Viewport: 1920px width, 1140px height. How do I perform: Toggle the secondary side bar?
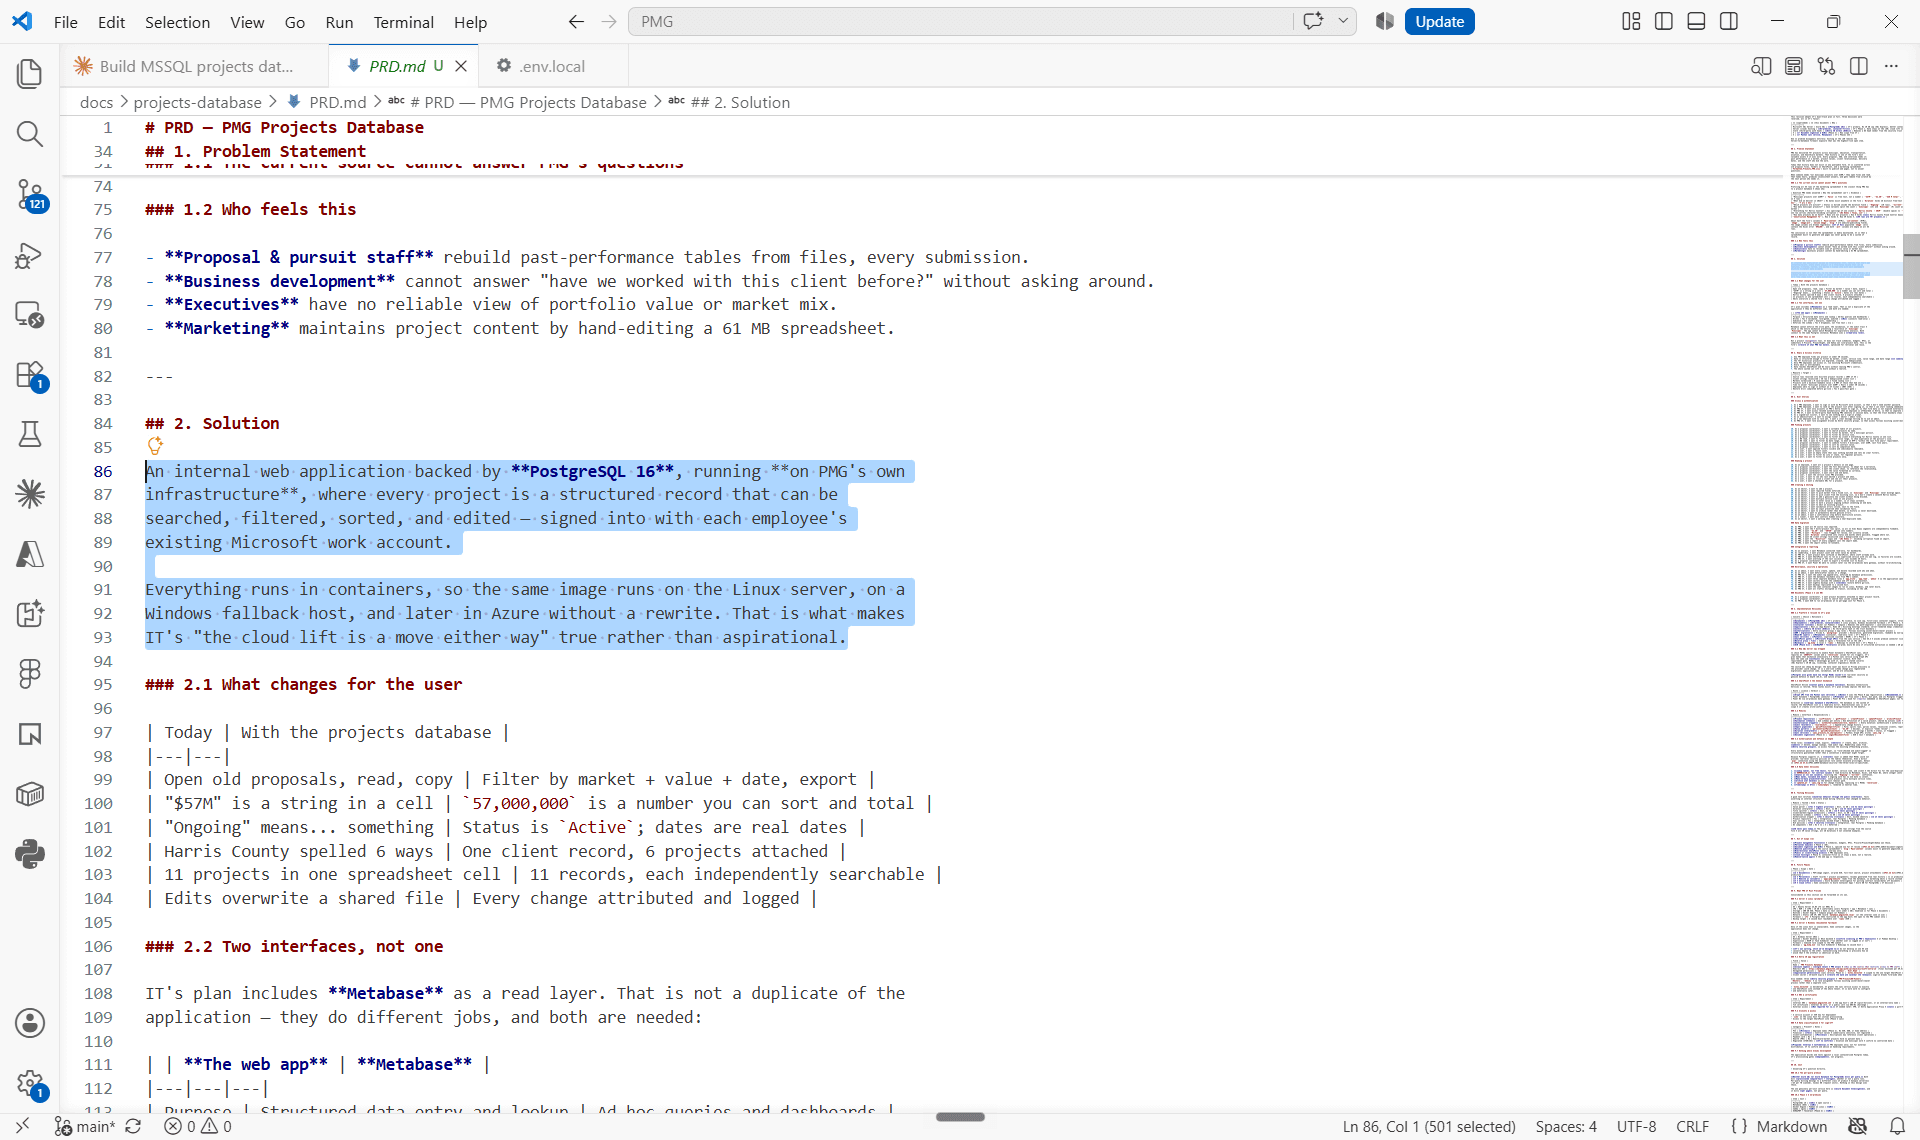[1729, 21]
